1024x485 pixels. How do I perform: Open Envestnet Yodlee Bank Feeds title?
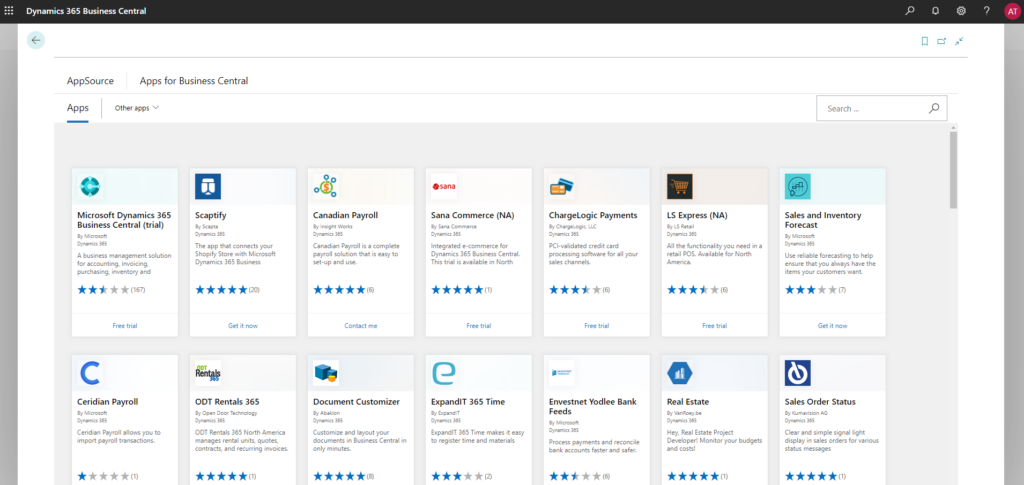[x=593, y=407]
